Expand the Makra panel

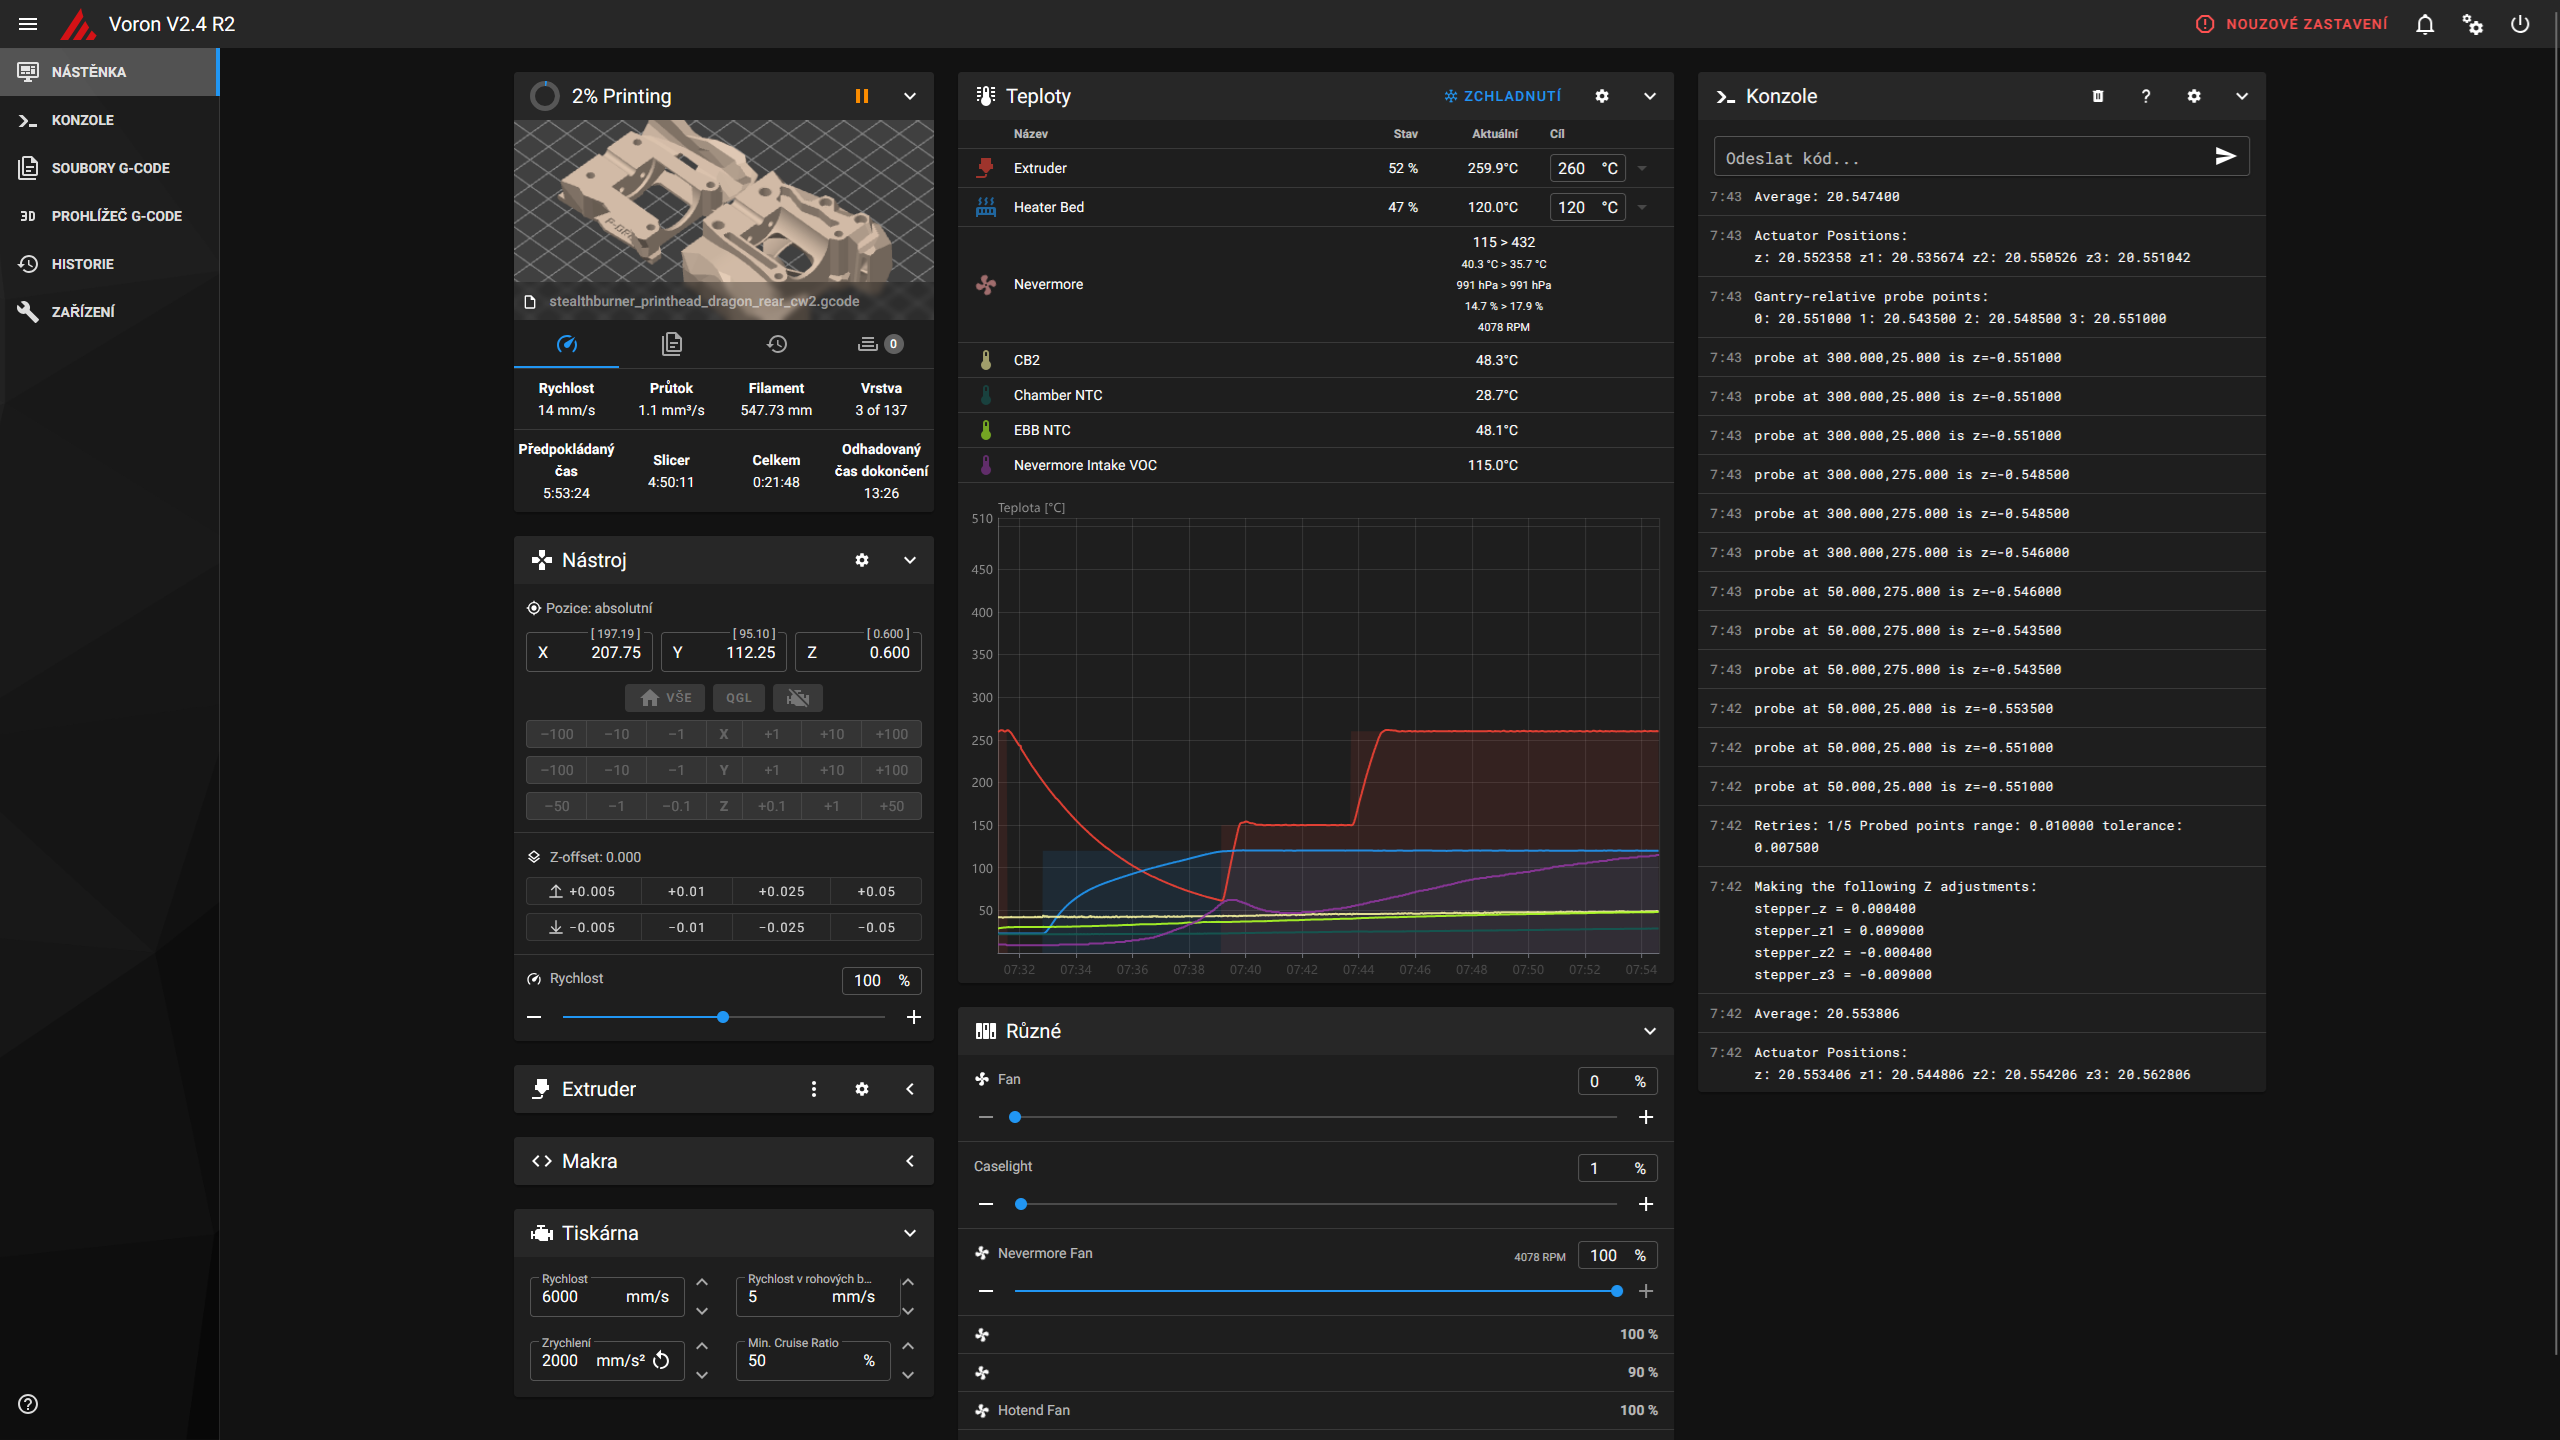click(x=910, y=1161)
